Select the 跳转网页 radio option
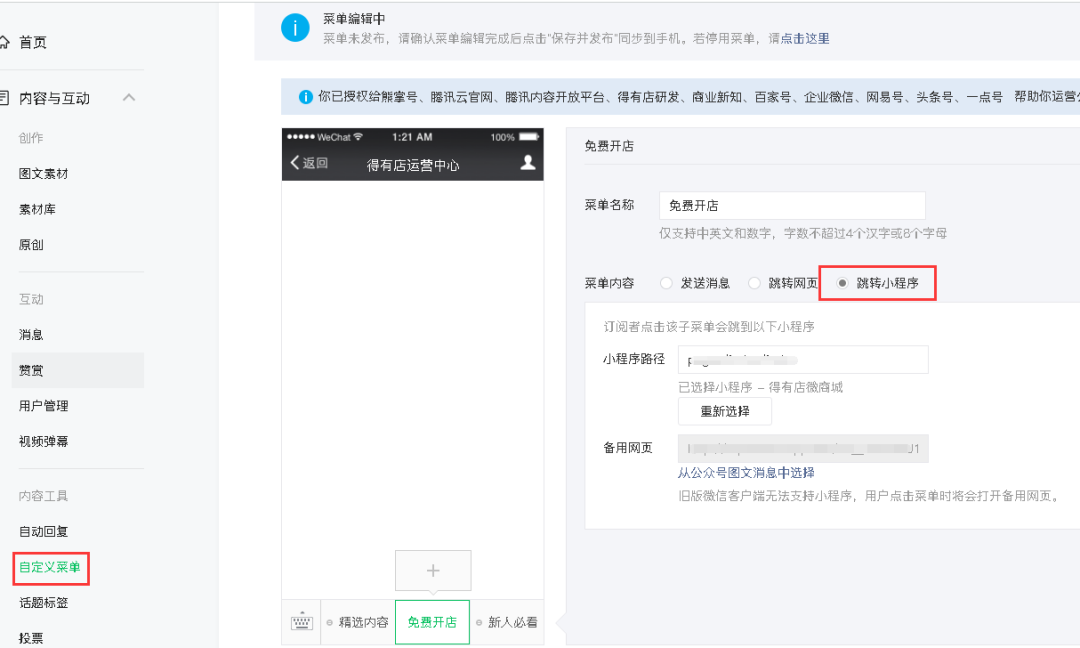Screen dimensions: 1080x648 (754, 282)
